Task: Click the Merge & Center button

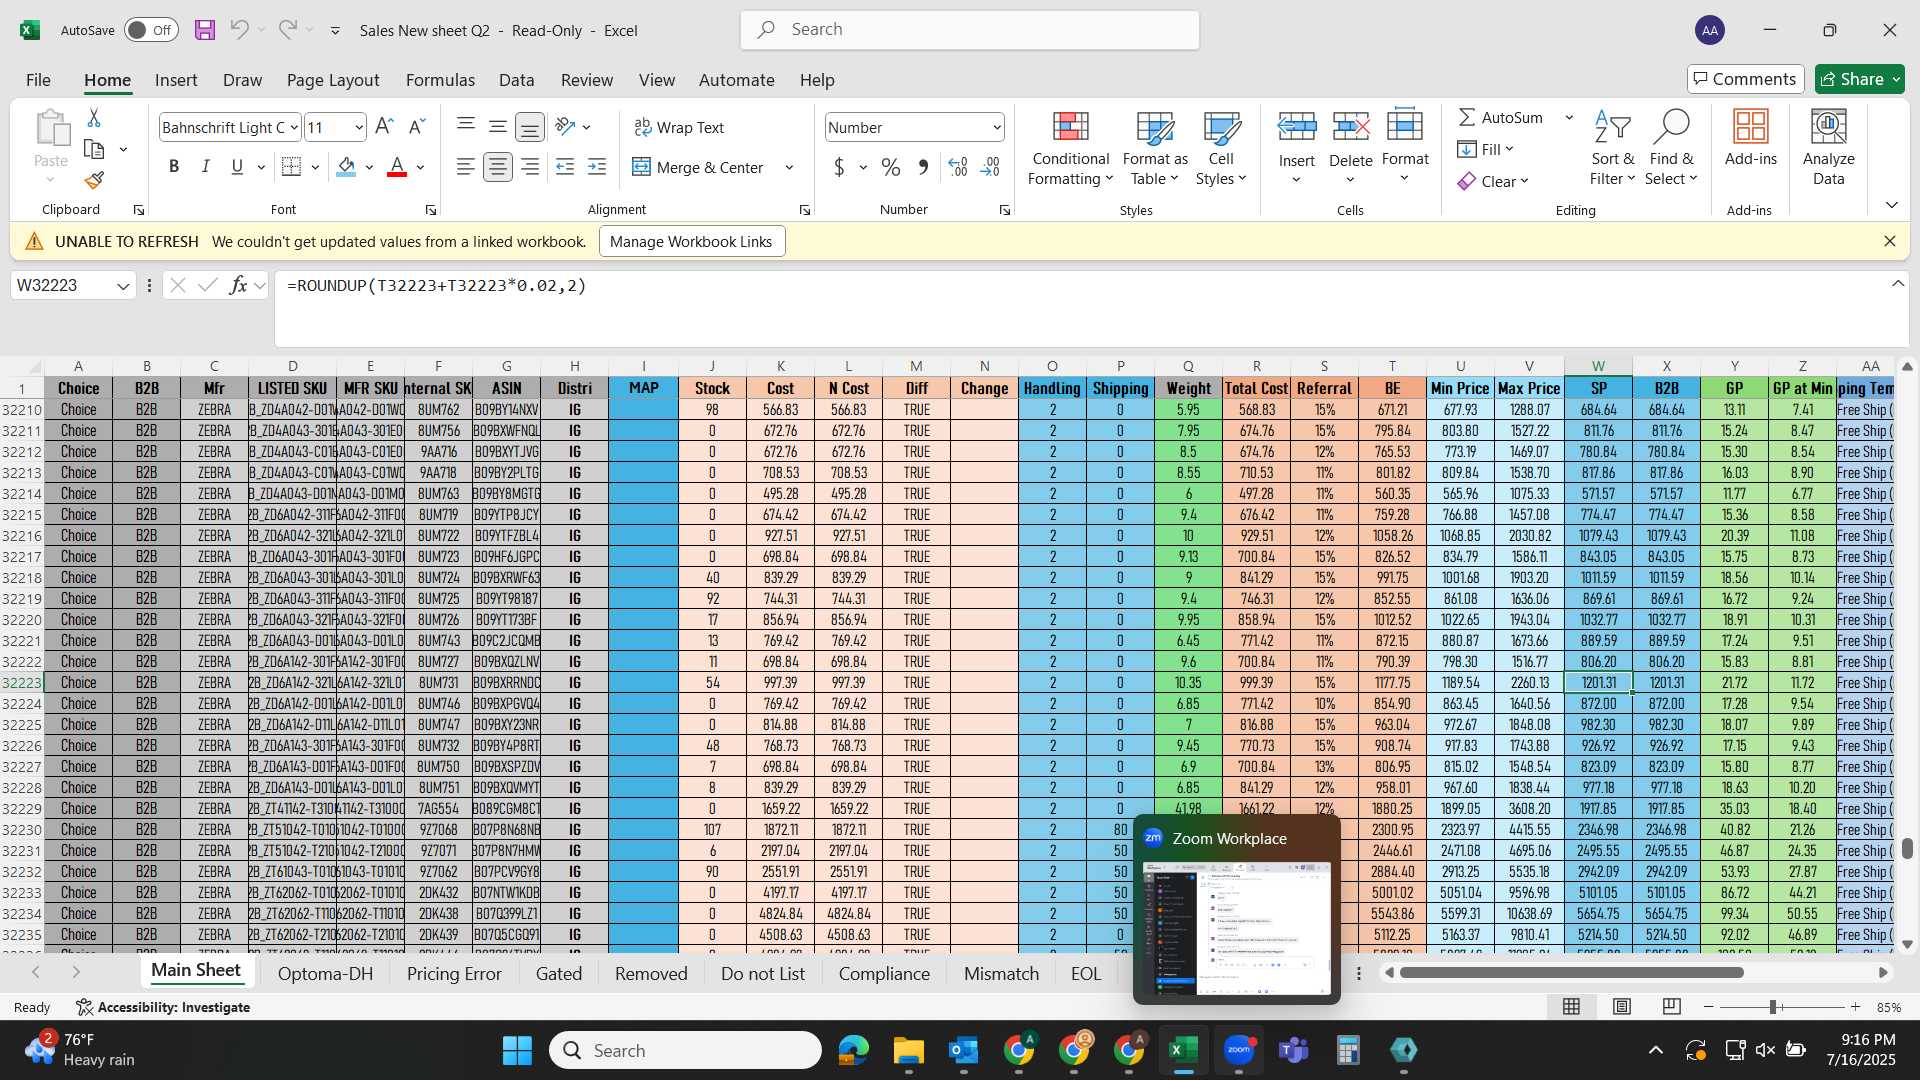Action: click(698, 167)
